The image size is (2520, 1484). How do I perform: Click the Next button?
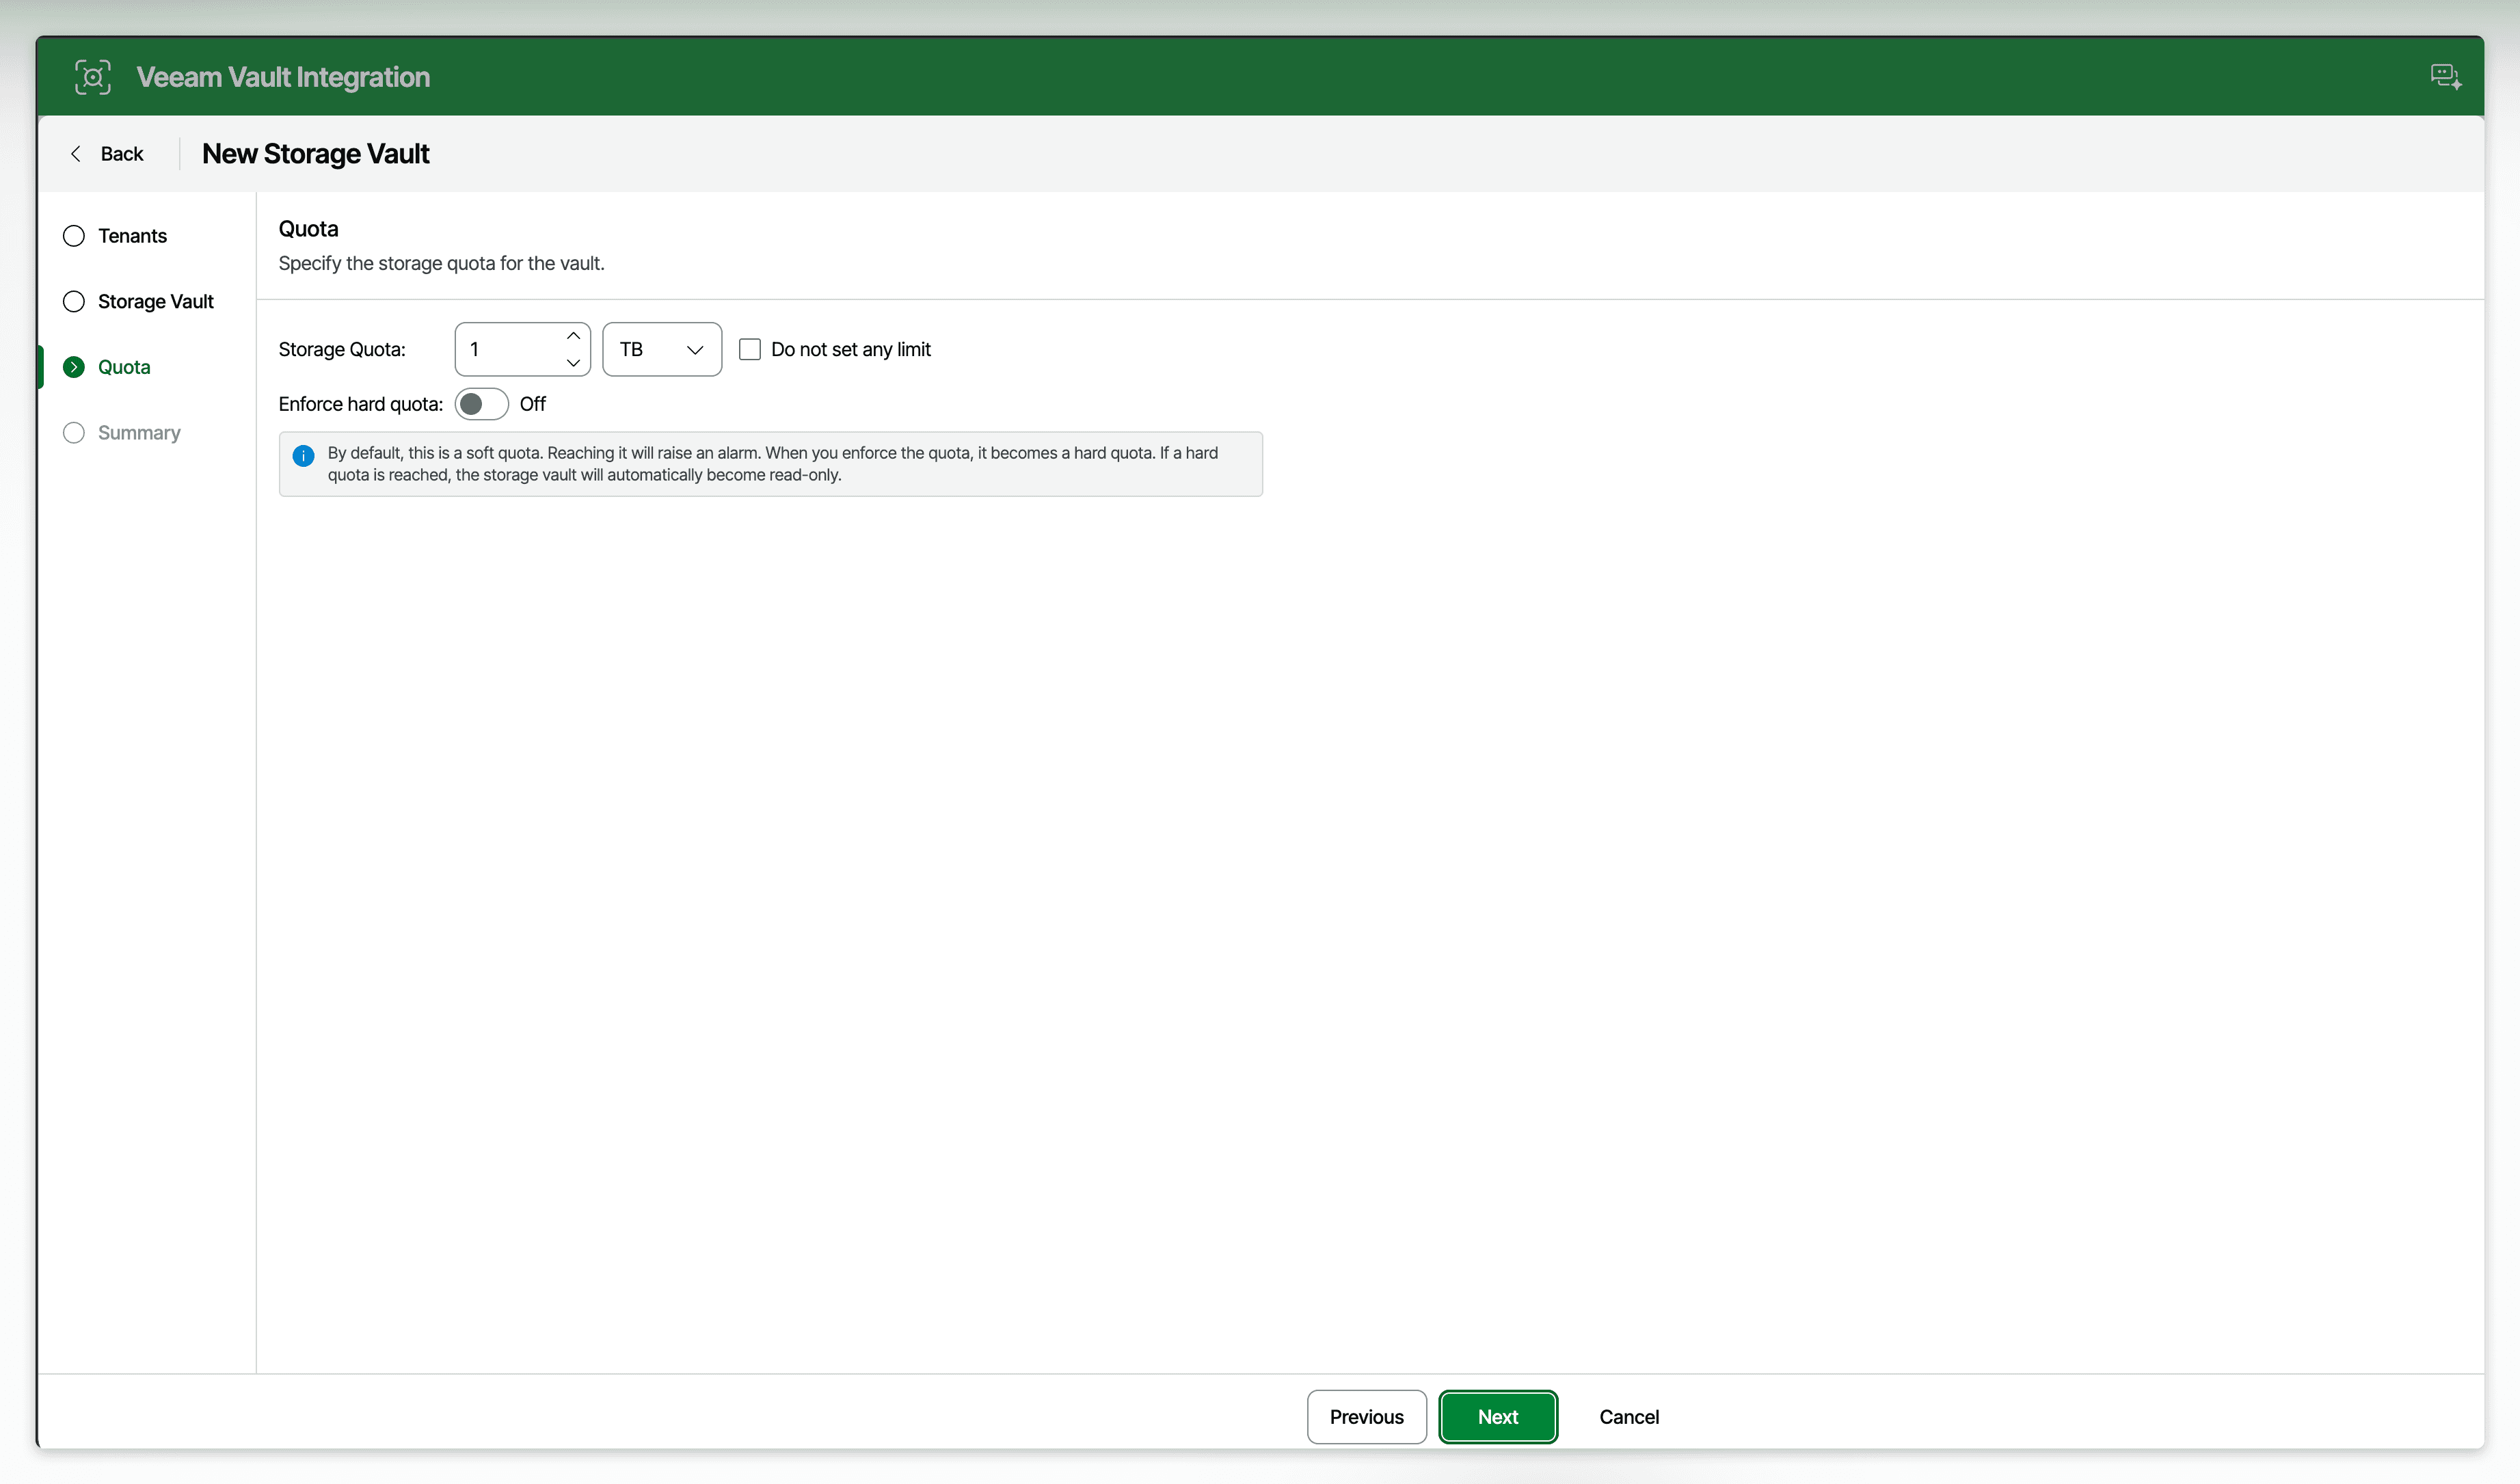(x=1498, y=1417)
